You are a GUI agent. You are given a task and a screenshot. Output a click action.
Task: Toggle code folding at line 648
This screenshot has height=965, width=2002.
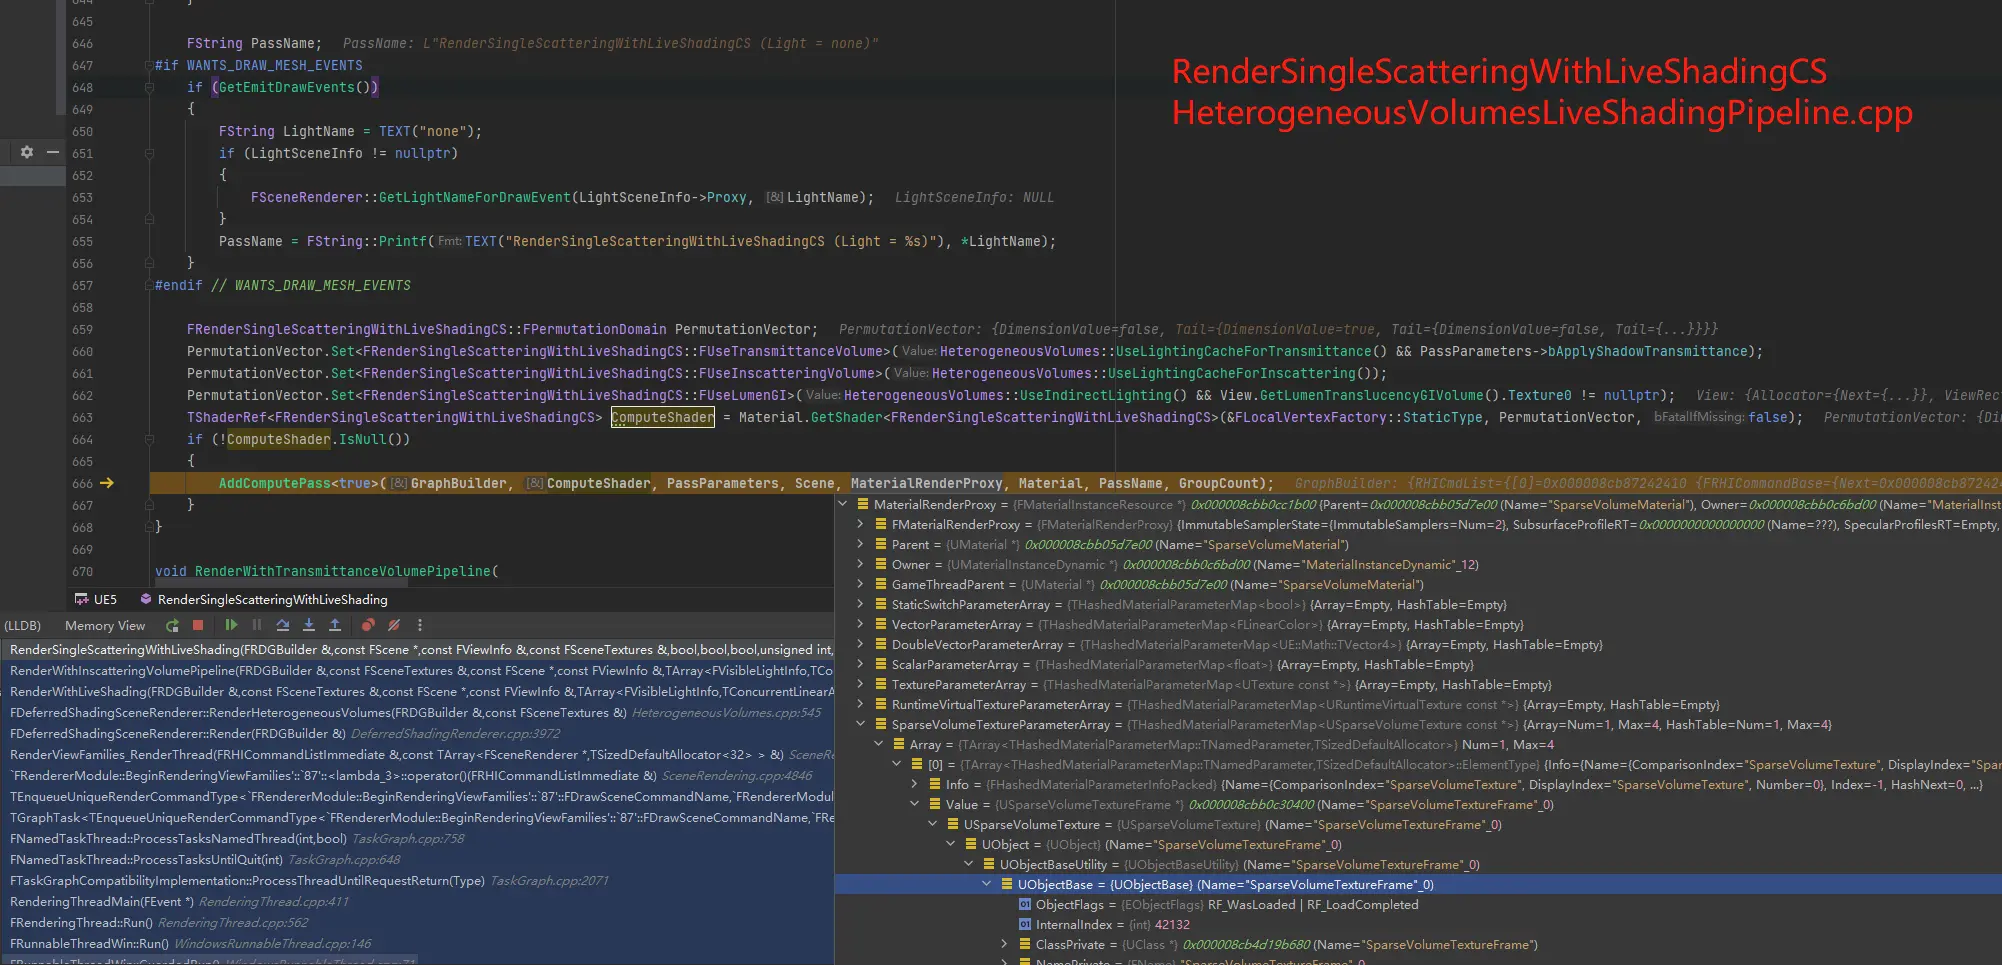(x=149, y=88)
